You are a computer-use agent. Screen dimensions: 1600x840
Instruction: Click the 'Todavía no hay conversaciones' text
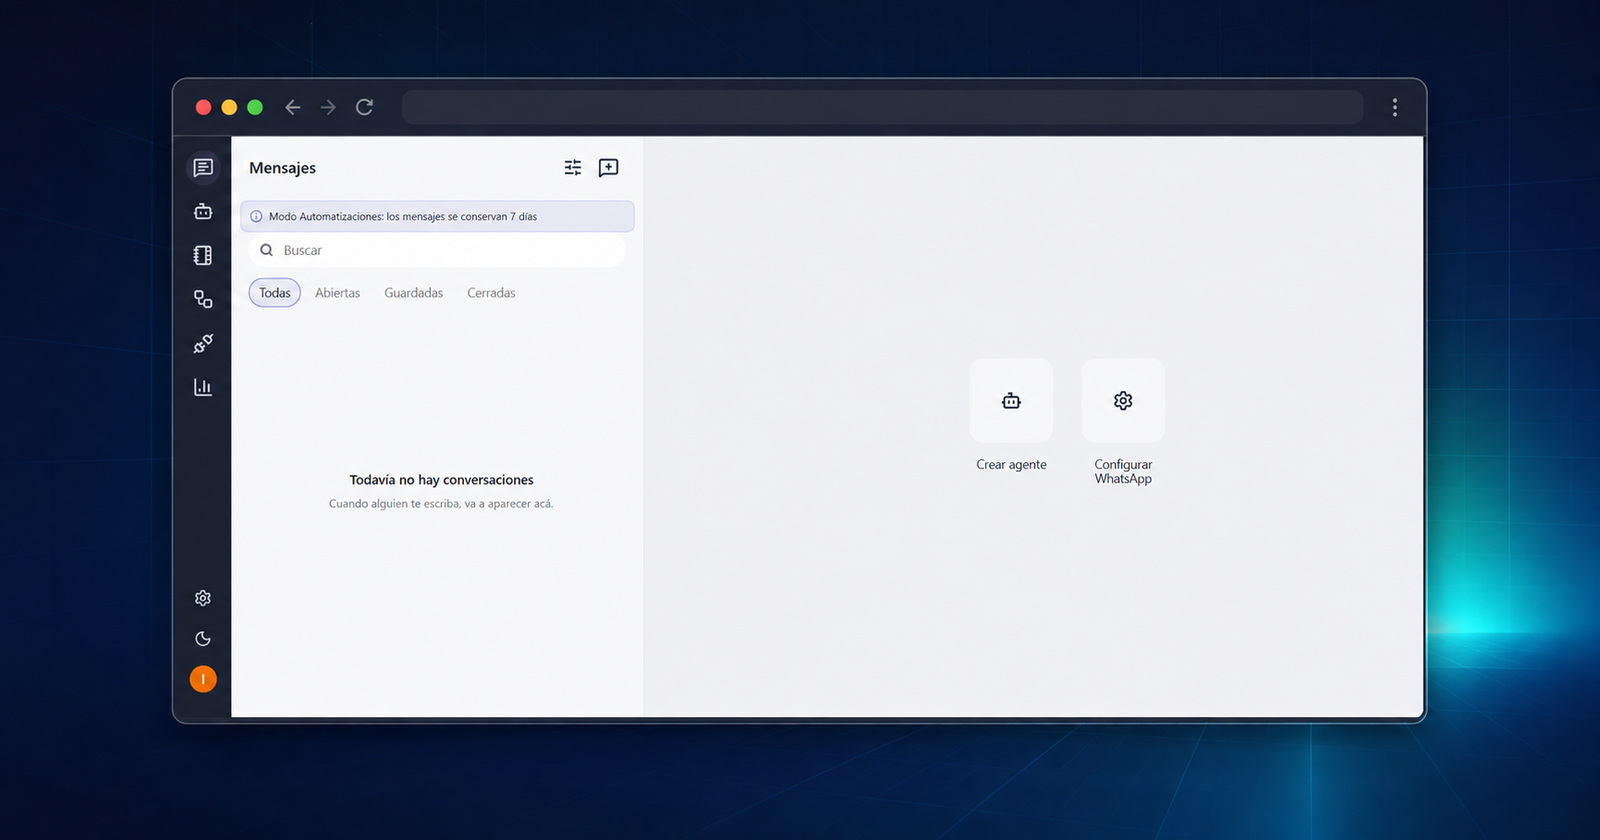click(x=441, y=480)
